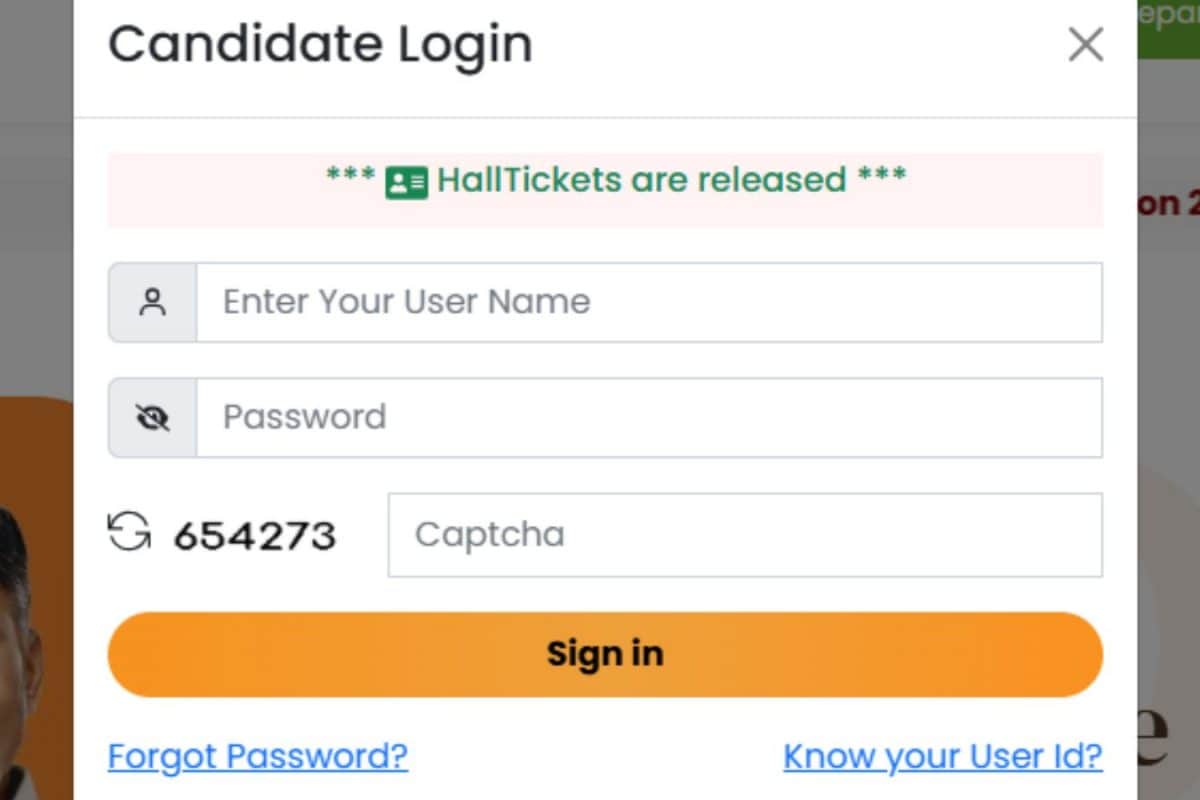The width and height of the screenshot is (1200, 800).
Task: Click the captcha number 654273
Action: 254,536
